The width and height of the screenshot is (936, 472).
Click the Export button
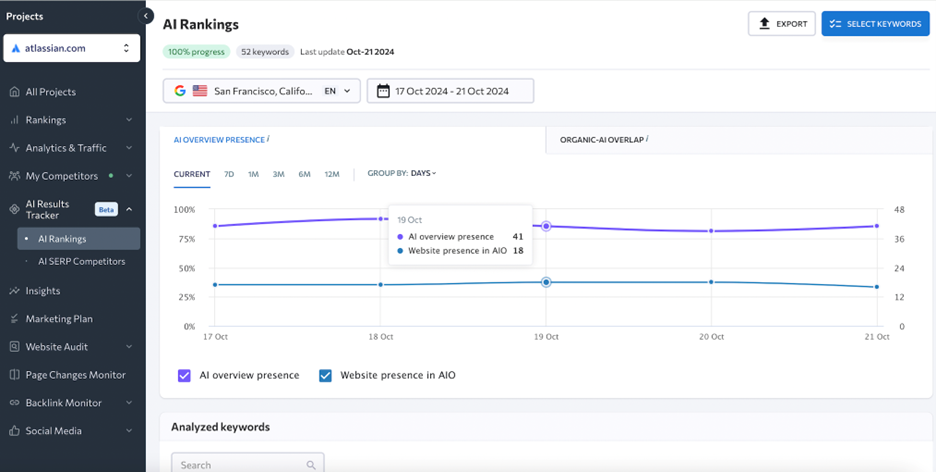(x=782, y=24)
